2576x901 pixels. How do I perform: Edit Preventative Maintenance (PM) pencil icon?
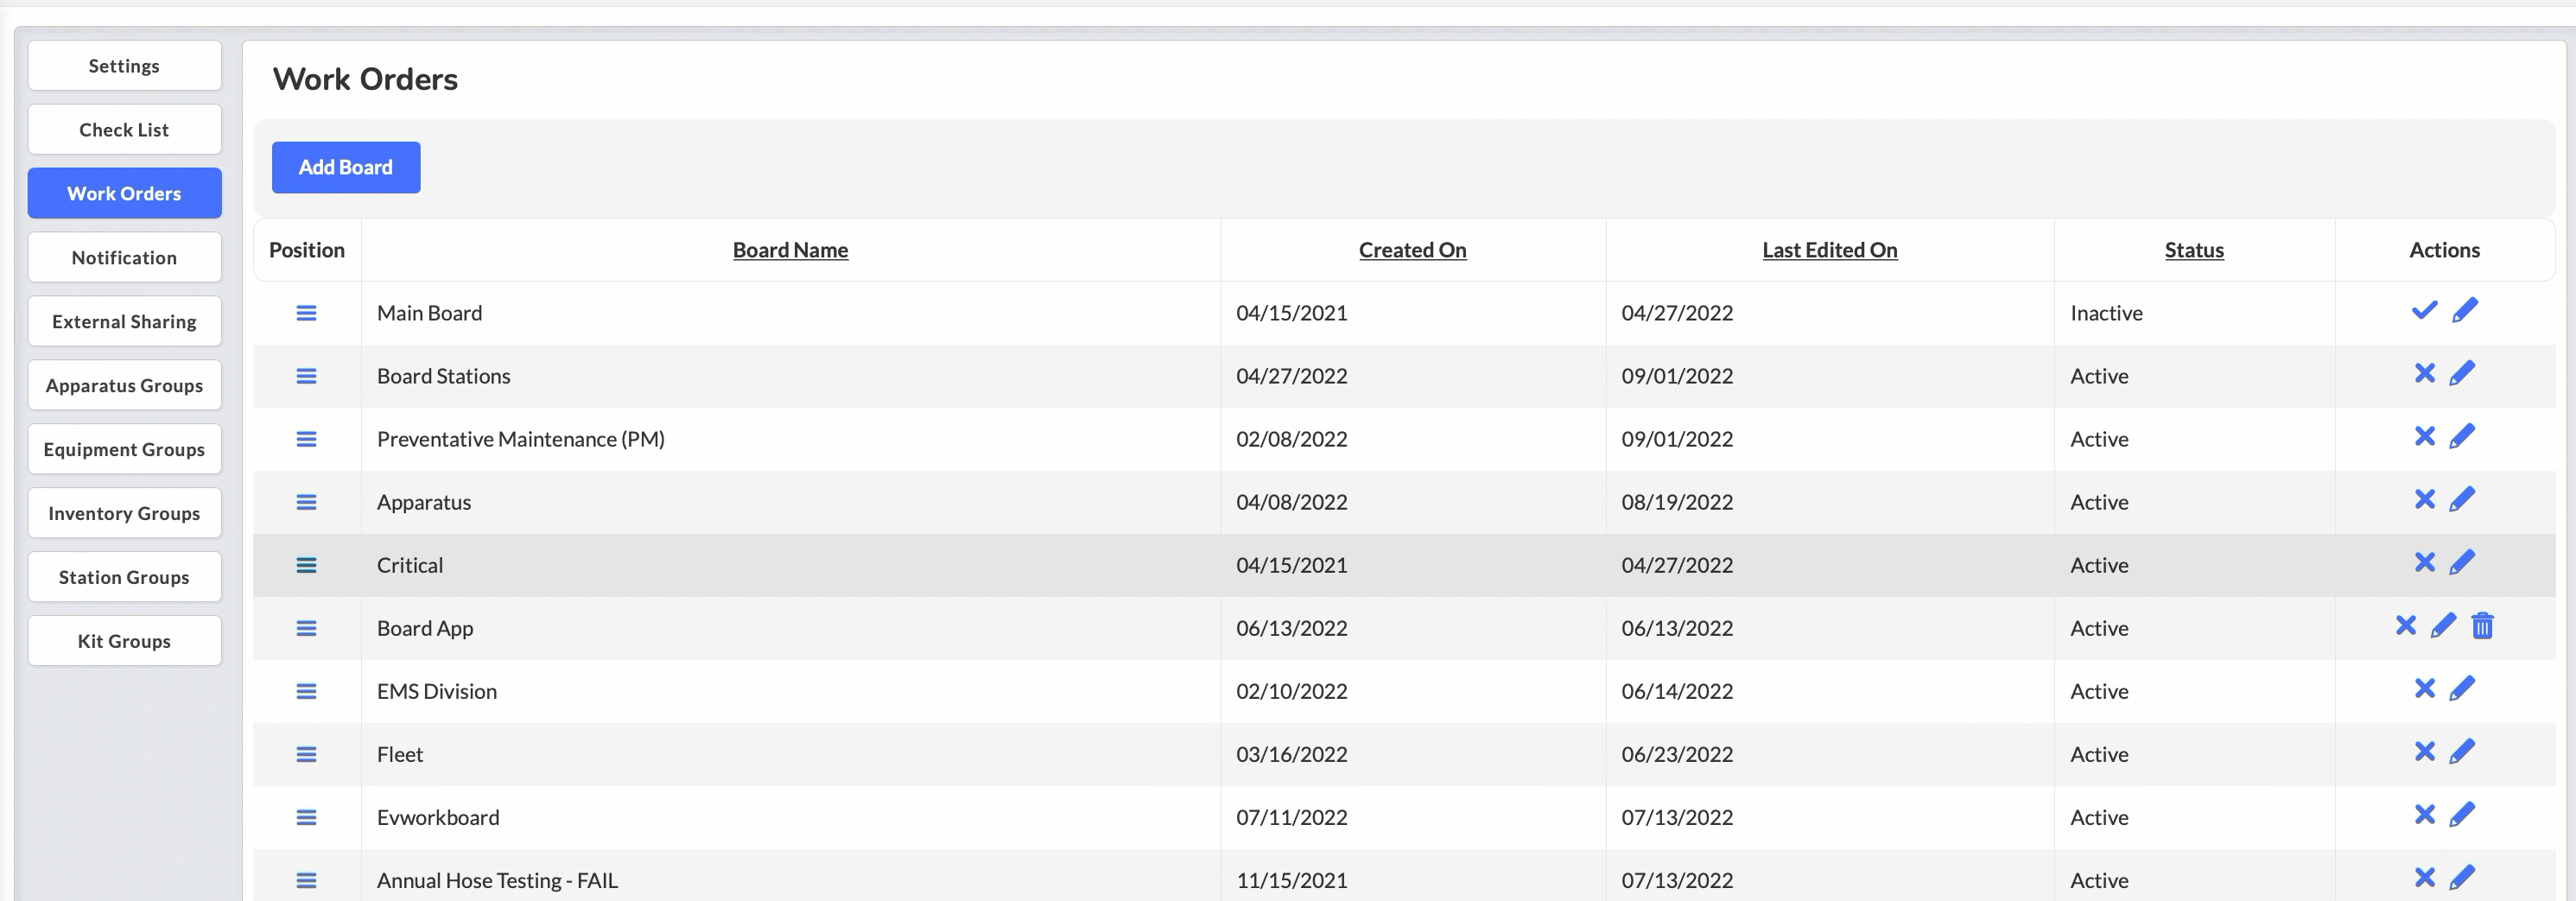2462,436
